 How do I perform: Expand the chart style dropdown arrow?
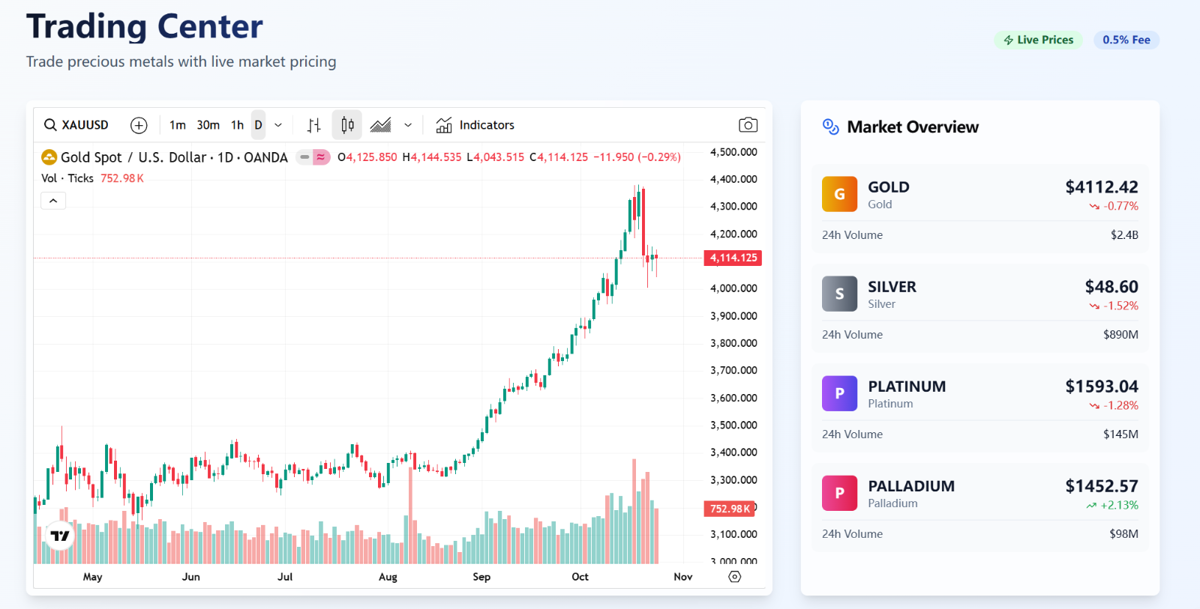[x=408, y=125]
